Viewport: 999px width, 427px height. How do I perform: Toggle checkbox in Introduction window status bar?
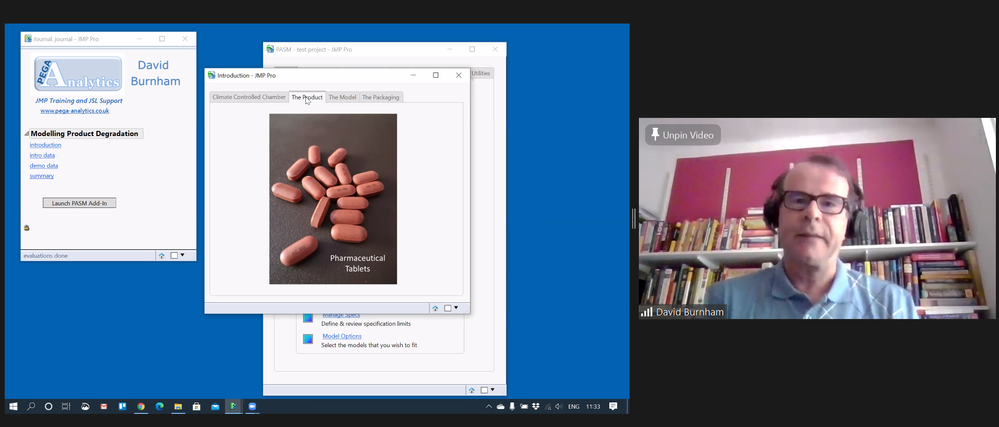point(449,308)
